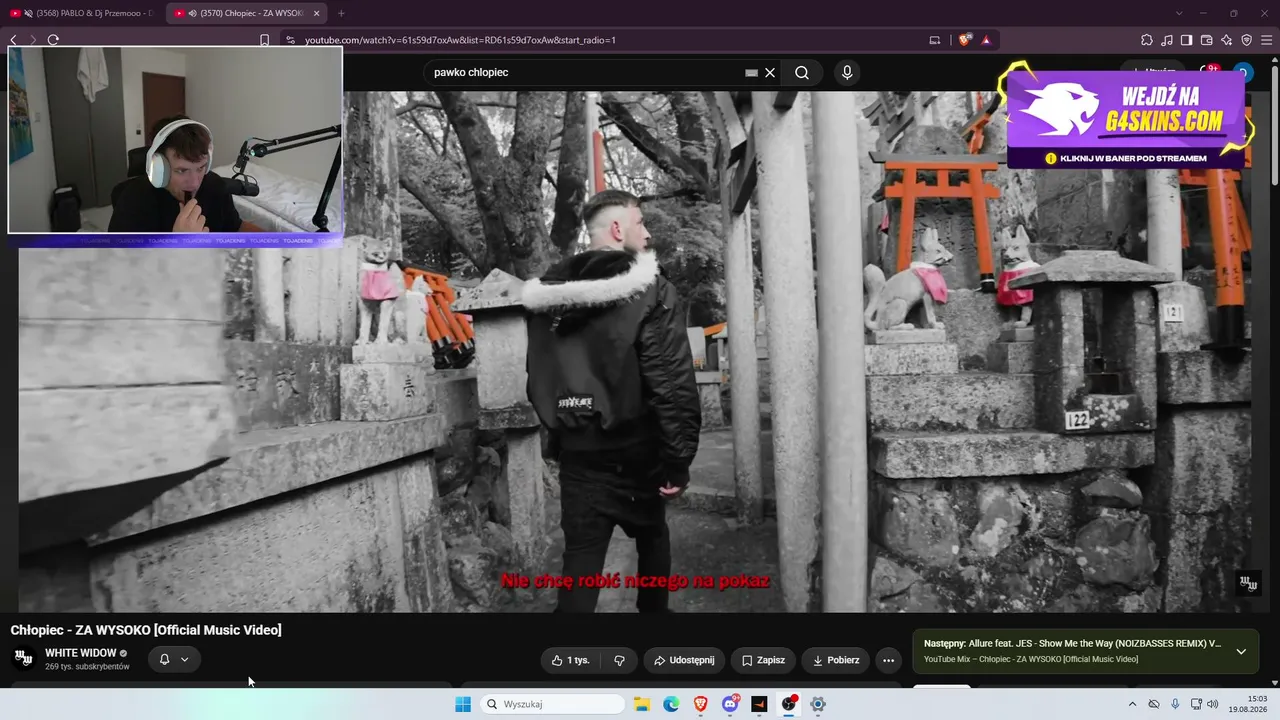Submit the YouTube search with magnifier button
Image resolution: width=1280 pixels, height=720 pixels.
pyautogui.click(x=802, y=72)
